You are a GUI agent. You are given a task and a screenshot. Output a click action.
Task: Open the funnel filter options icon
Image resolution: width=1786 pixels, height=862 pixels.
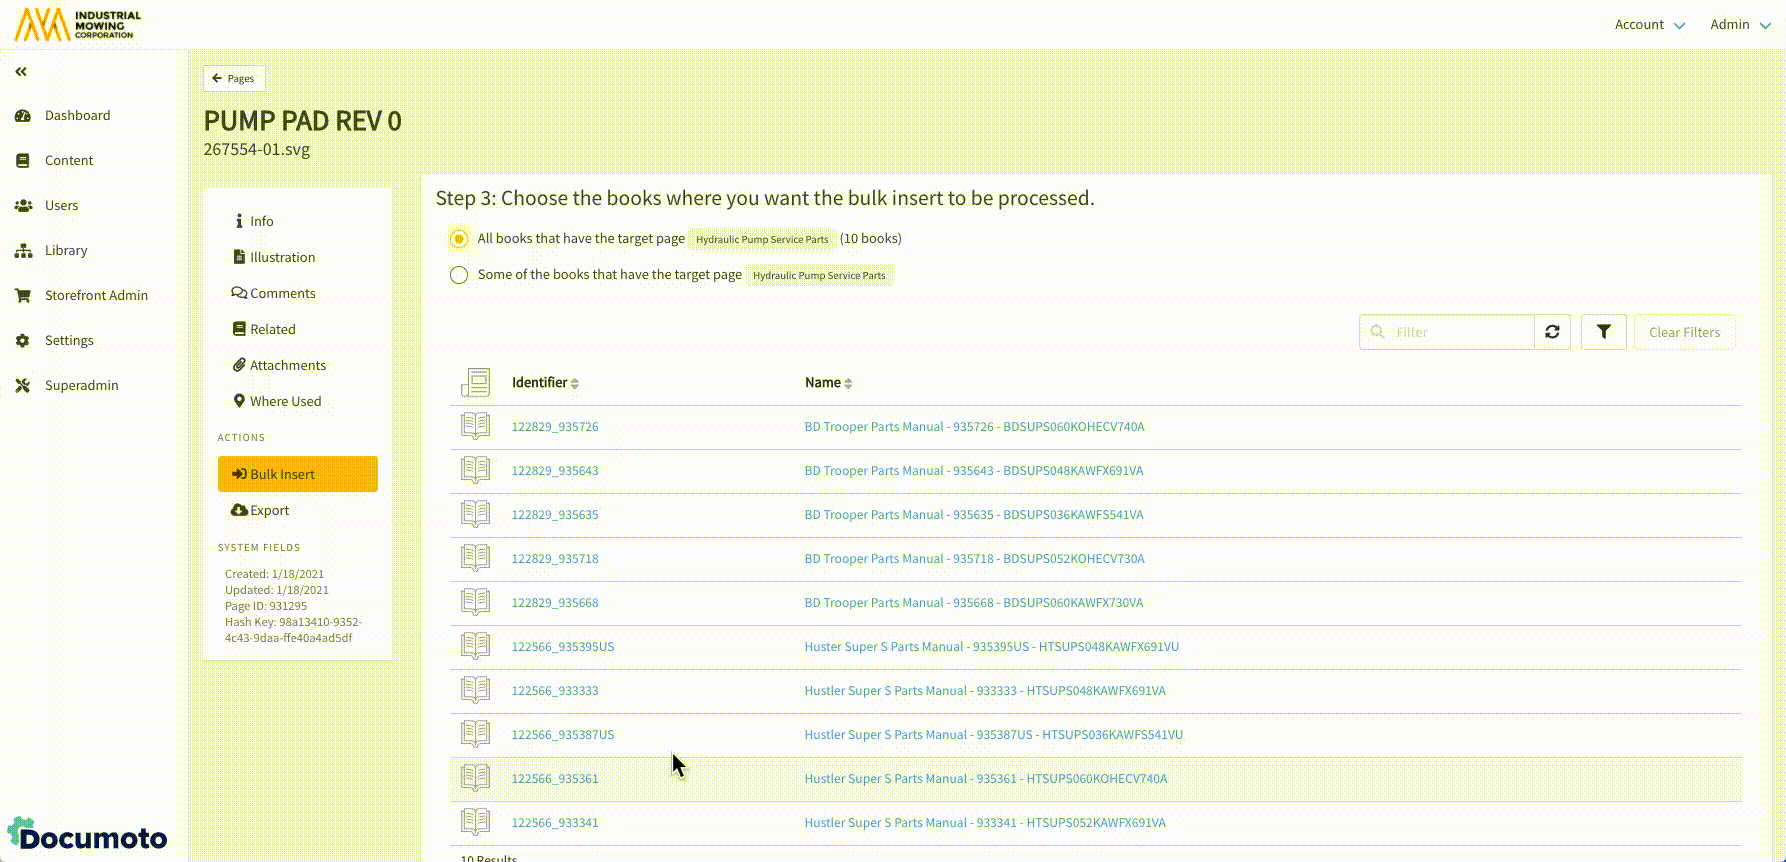1603,332
